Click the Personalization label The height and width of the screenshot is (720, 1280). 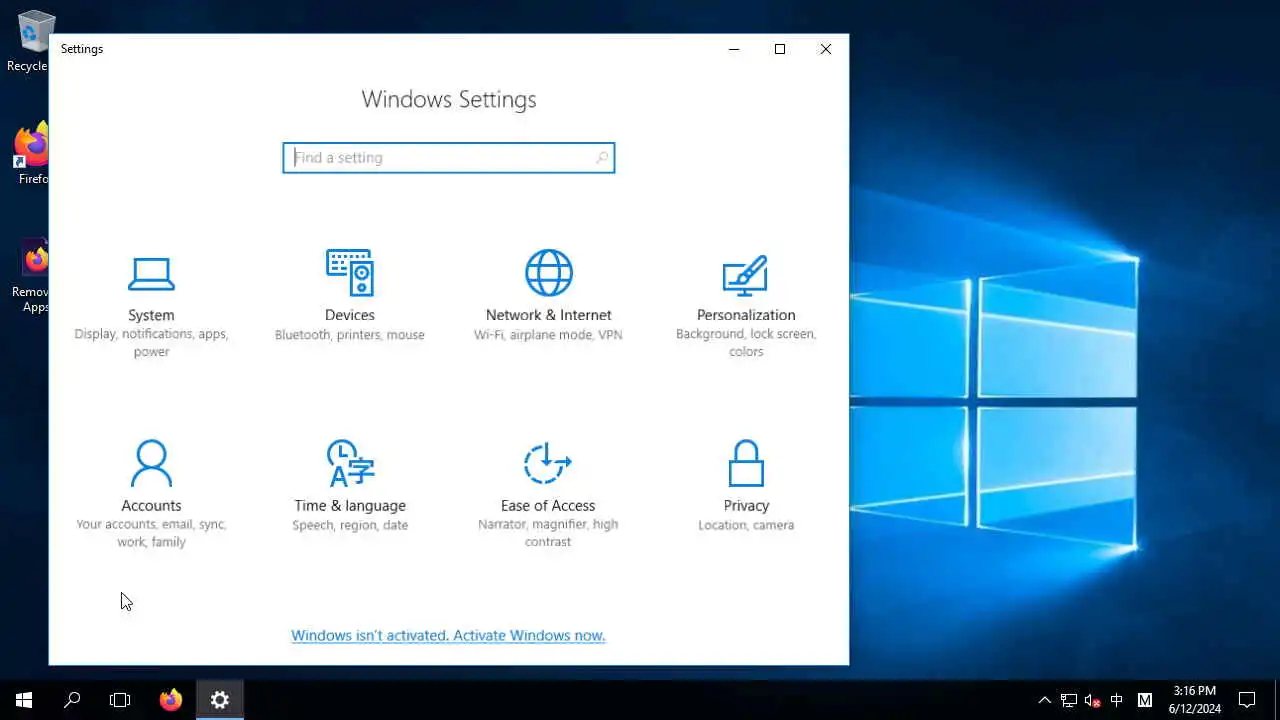tap(746, 315)
